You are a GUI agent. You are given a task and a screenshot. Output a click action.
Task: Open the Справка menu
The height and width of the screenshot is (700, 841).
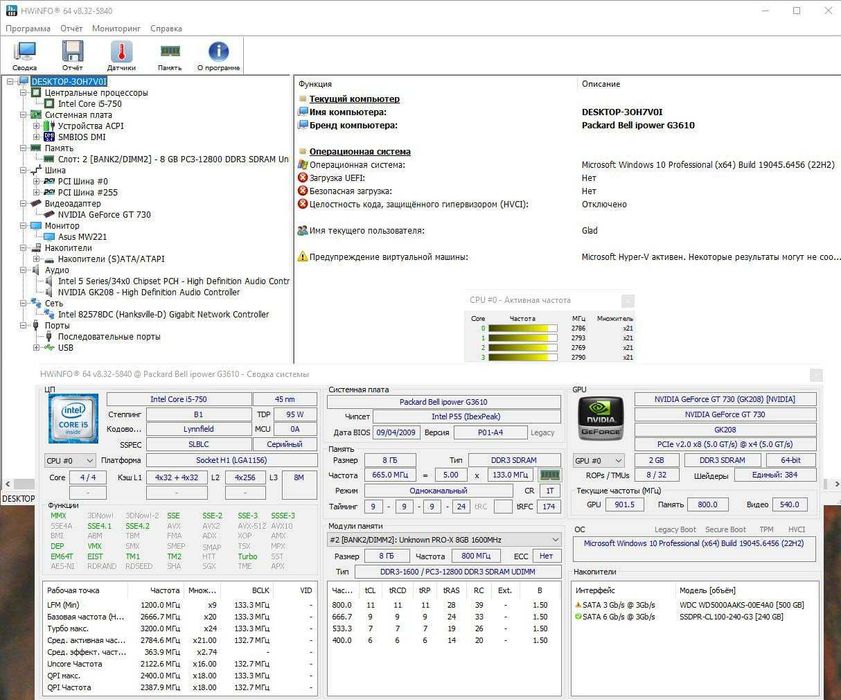click(166, 28)
